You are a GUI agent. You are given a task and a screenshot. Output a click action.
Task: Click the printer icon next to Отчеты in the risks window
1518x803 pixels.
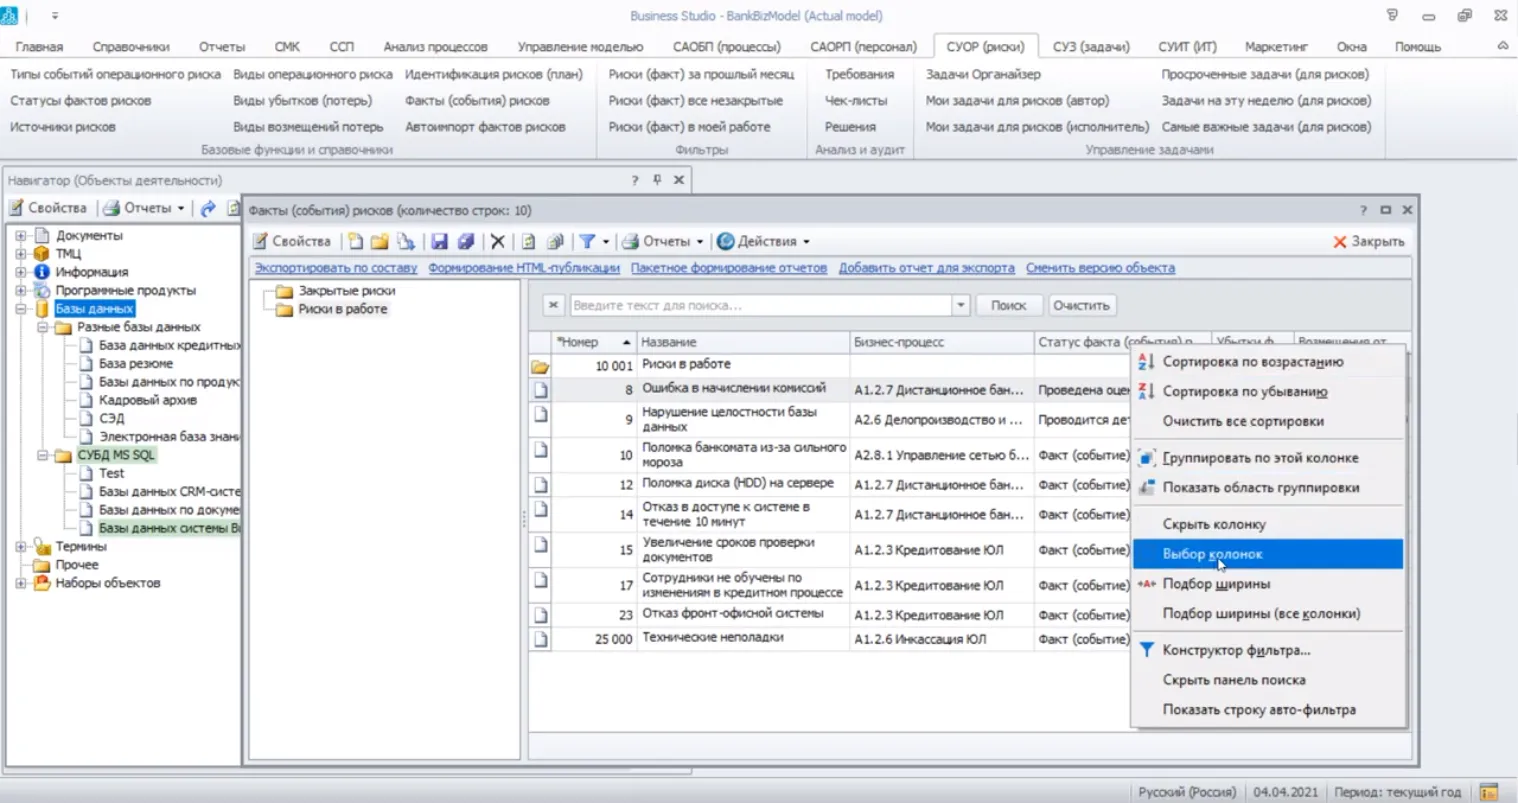pos(630,241)
